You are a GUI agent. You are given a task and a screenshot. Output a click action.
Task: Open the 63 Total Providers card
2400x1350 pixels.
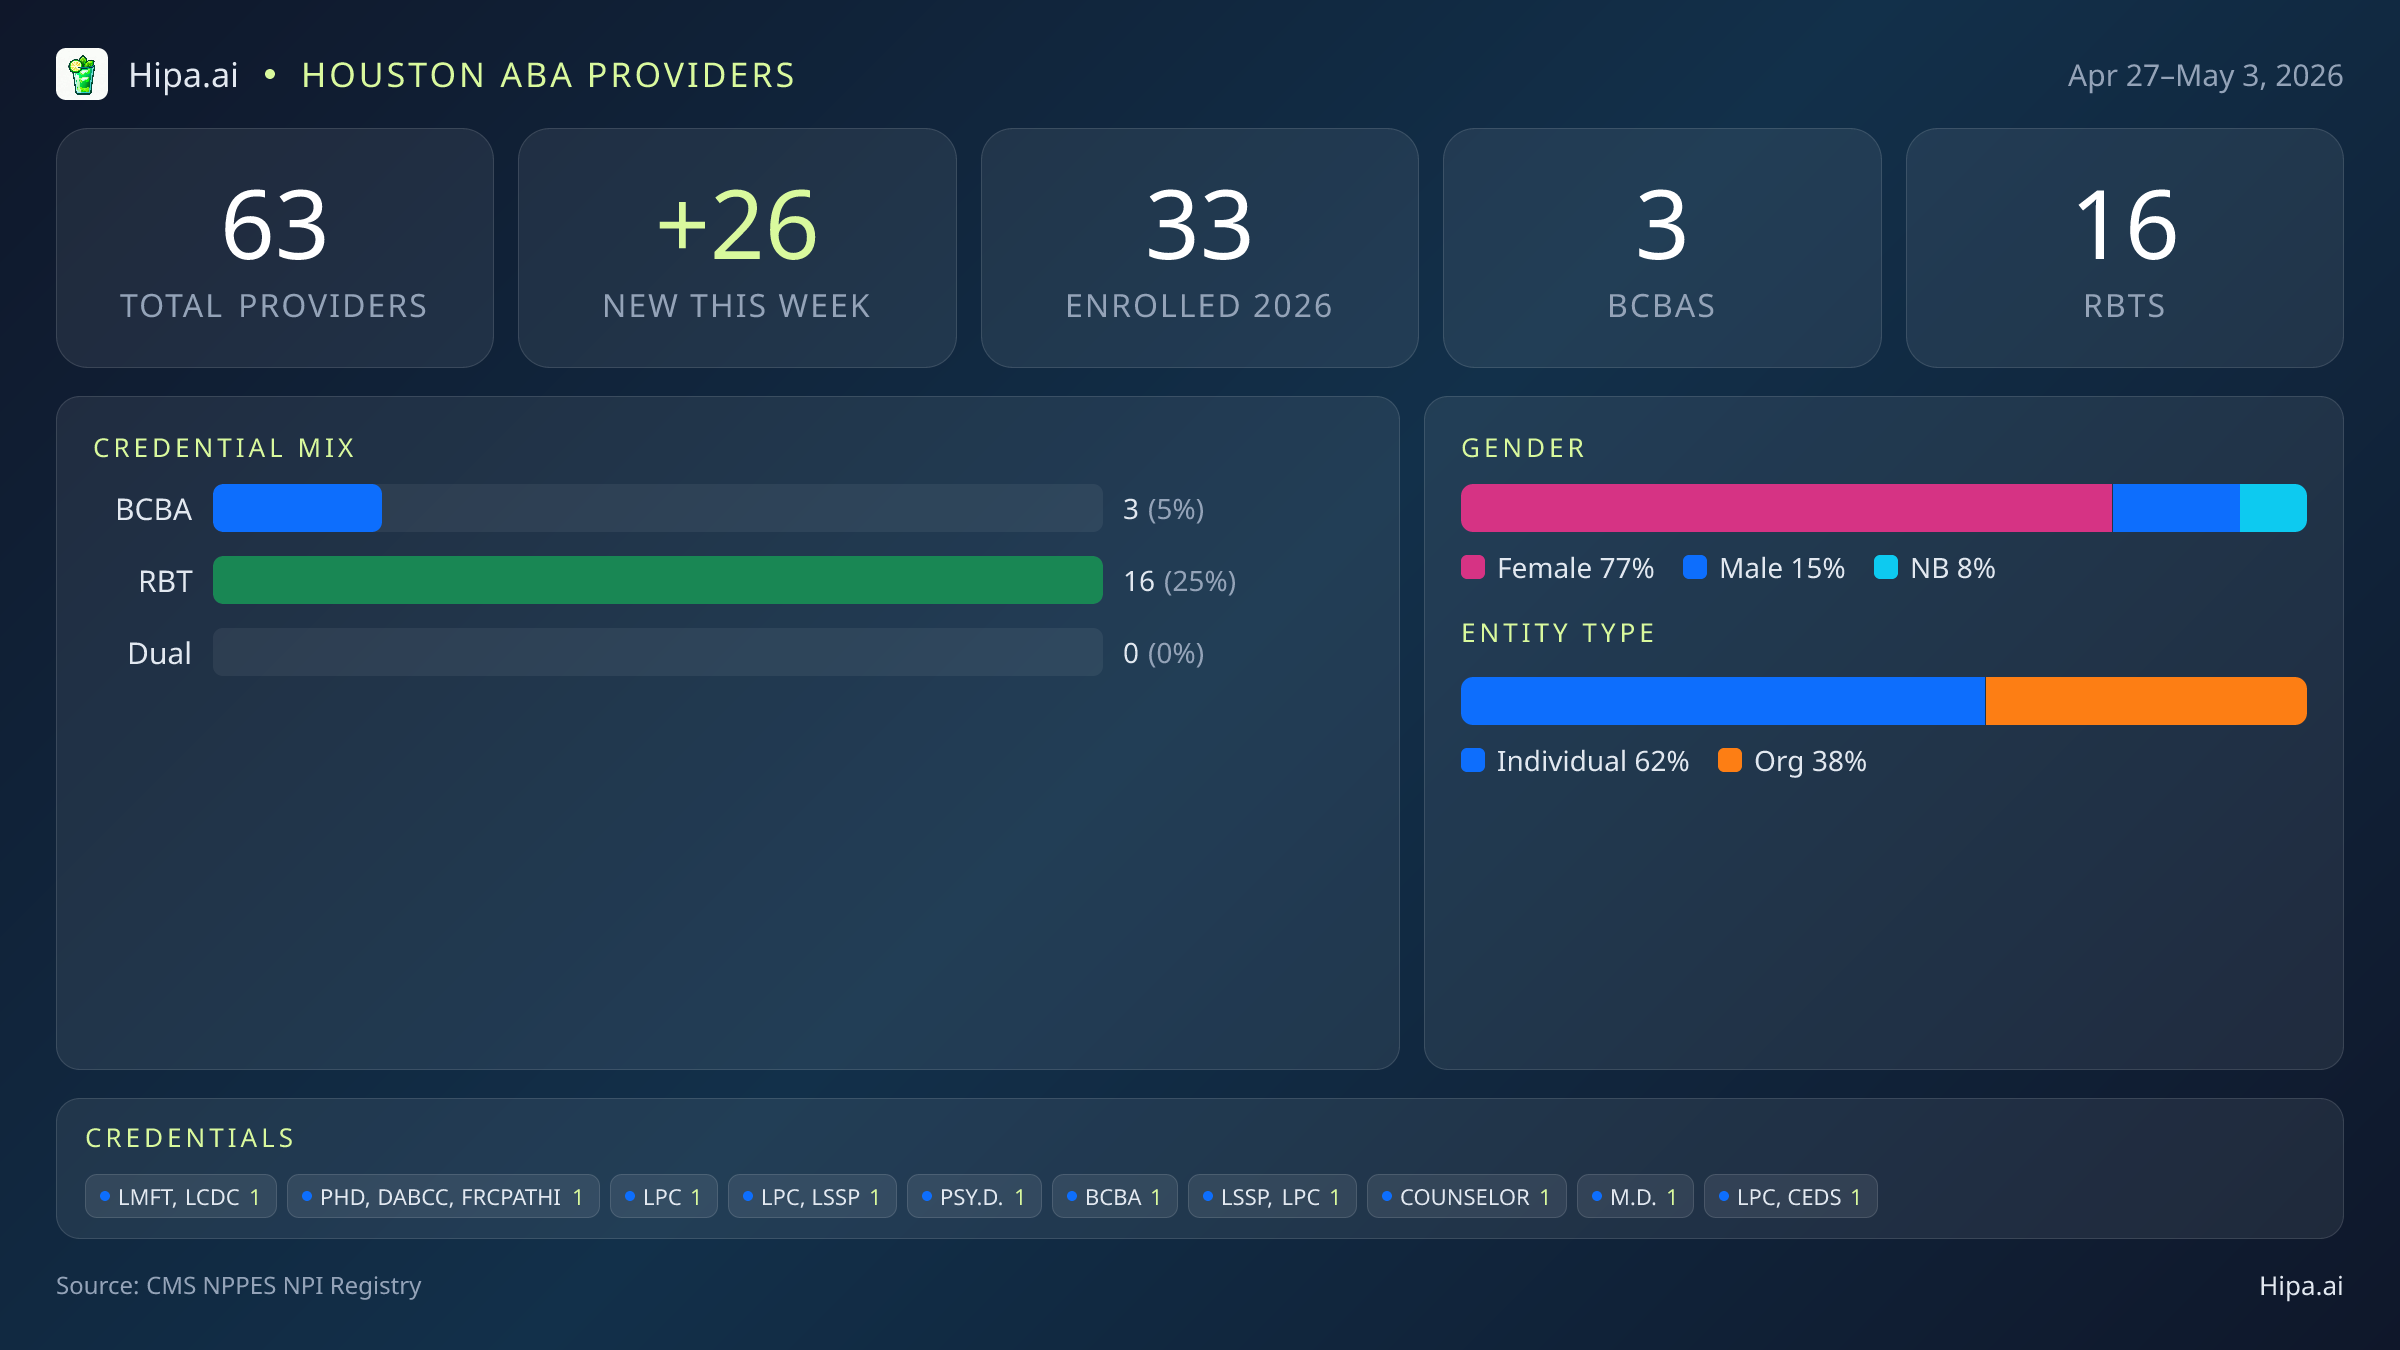(x=275, y=248)
